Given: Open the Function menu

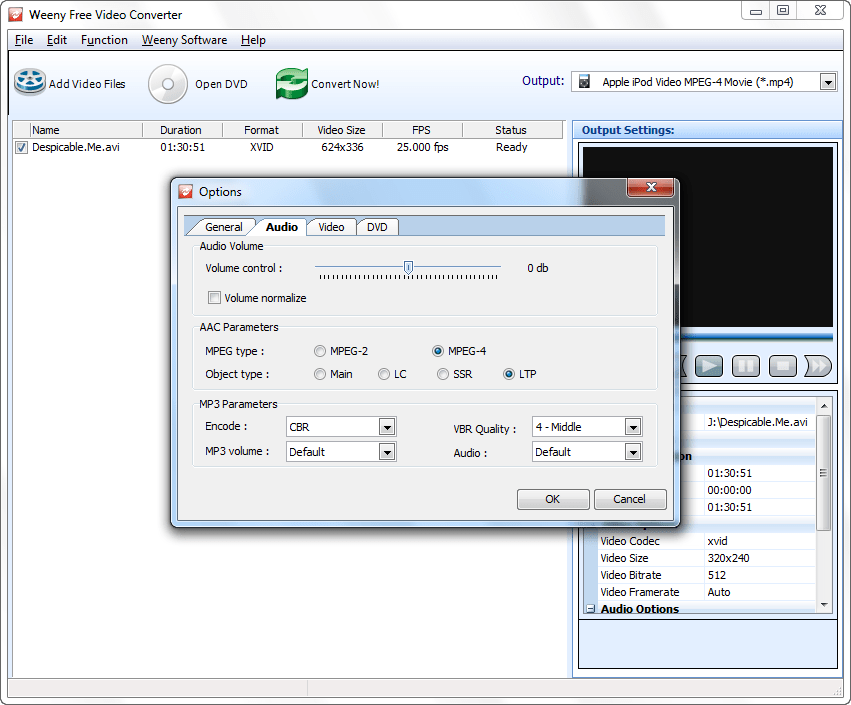Looking at the screenshot, I should [104, 40].
